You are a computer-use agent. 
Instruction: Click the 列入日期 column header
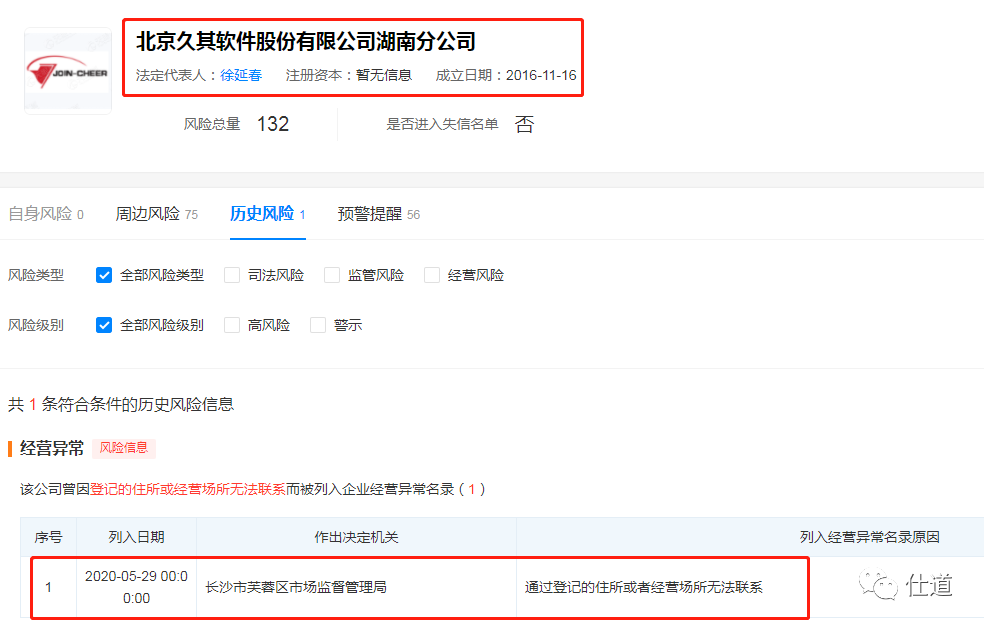(x=136, y=537)
